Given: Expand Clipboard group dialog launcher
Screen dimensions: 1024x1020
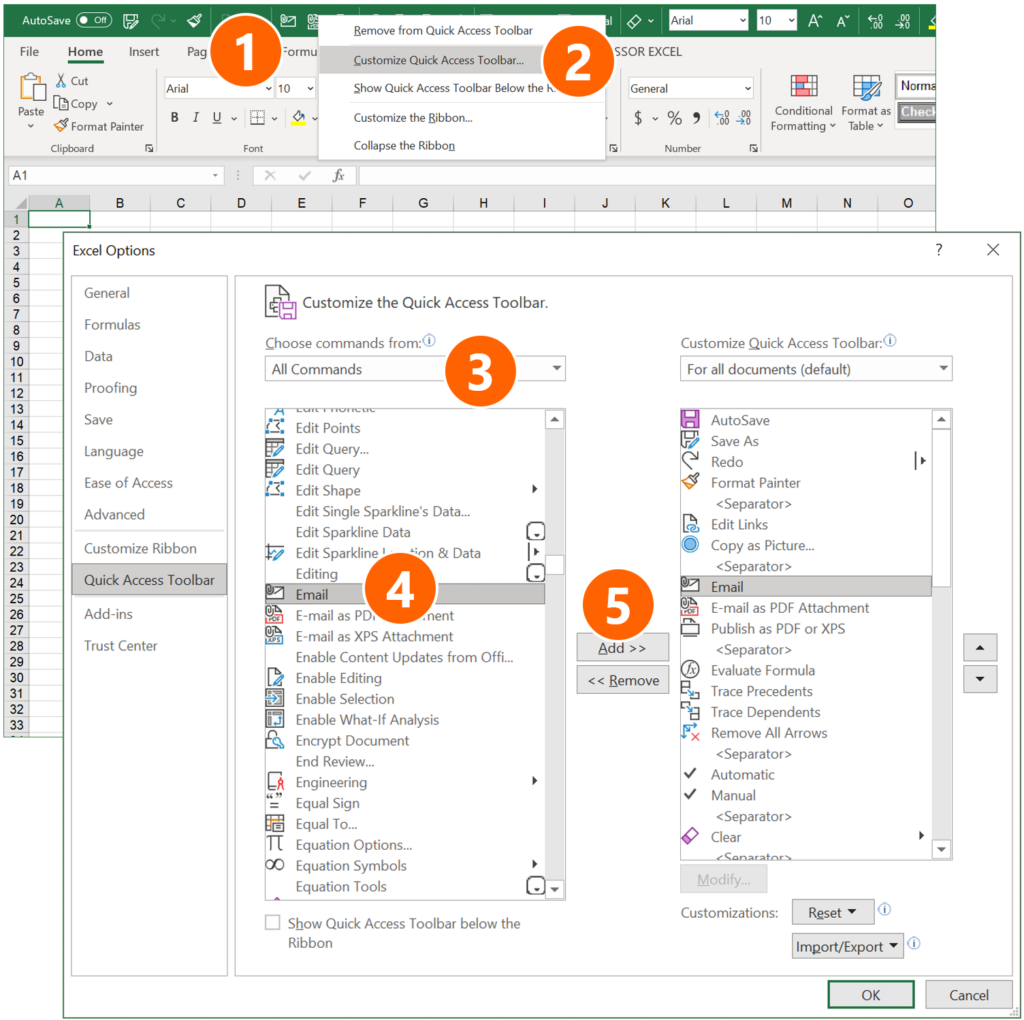Looking at the screenshot, I should click(x=149, y=148).
